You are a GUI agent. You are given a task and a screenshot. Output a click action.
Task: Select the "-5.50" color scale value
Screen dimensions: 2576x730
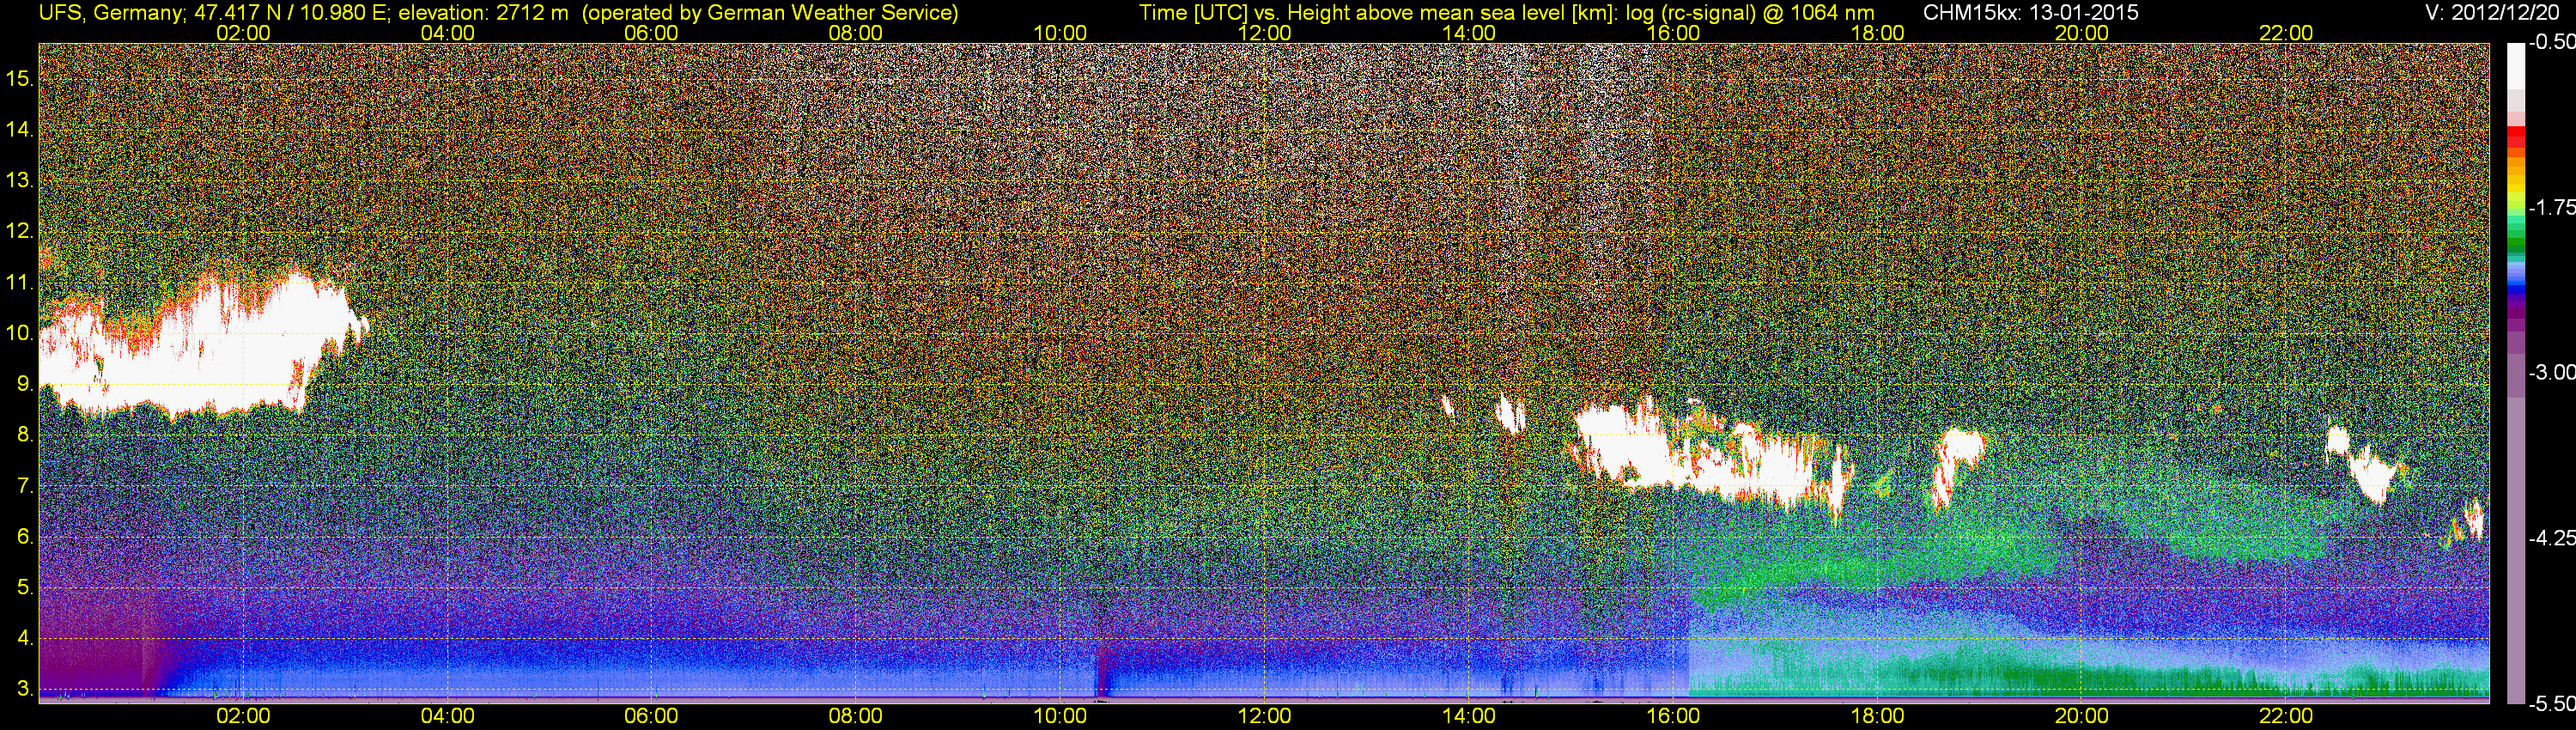2551,704
